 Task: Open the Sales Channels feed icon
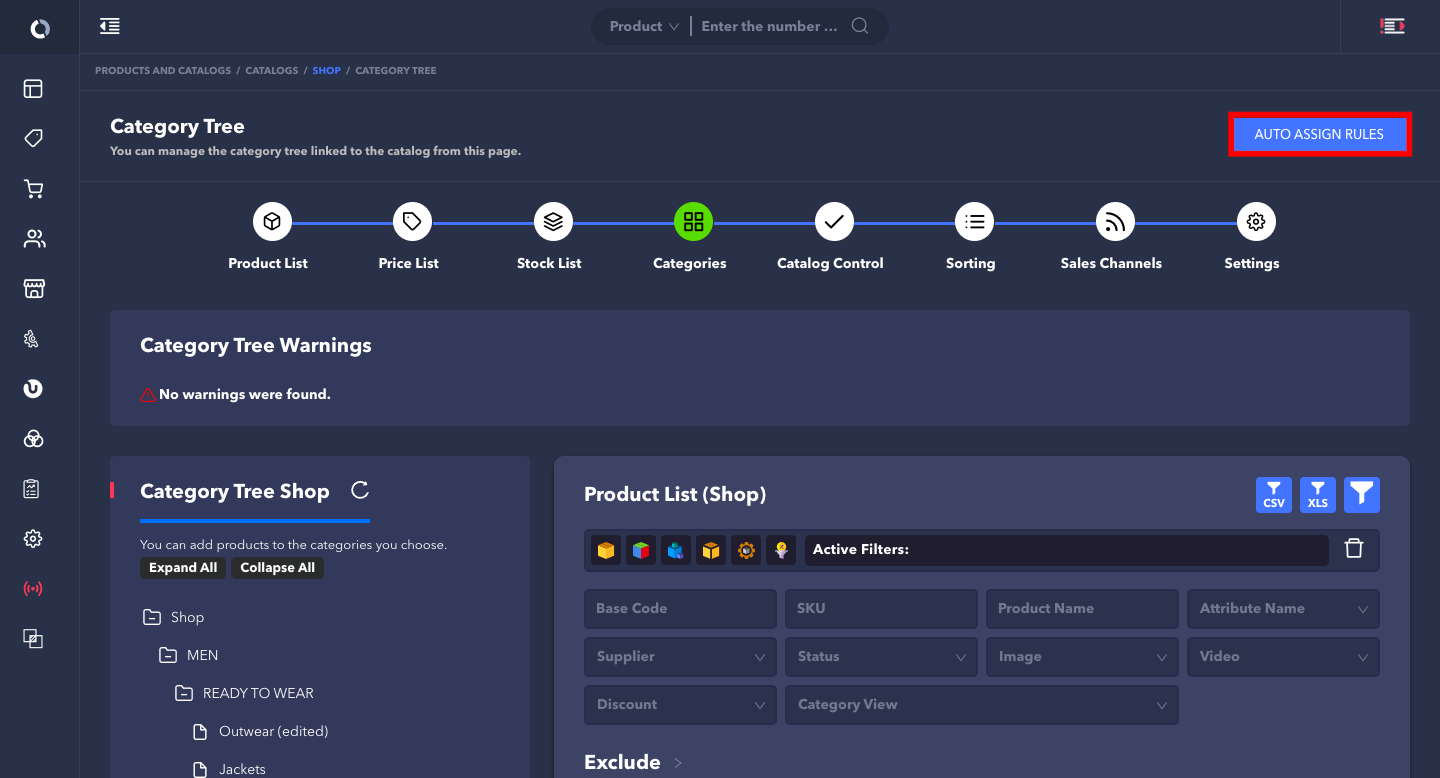tap(1115, 221)
